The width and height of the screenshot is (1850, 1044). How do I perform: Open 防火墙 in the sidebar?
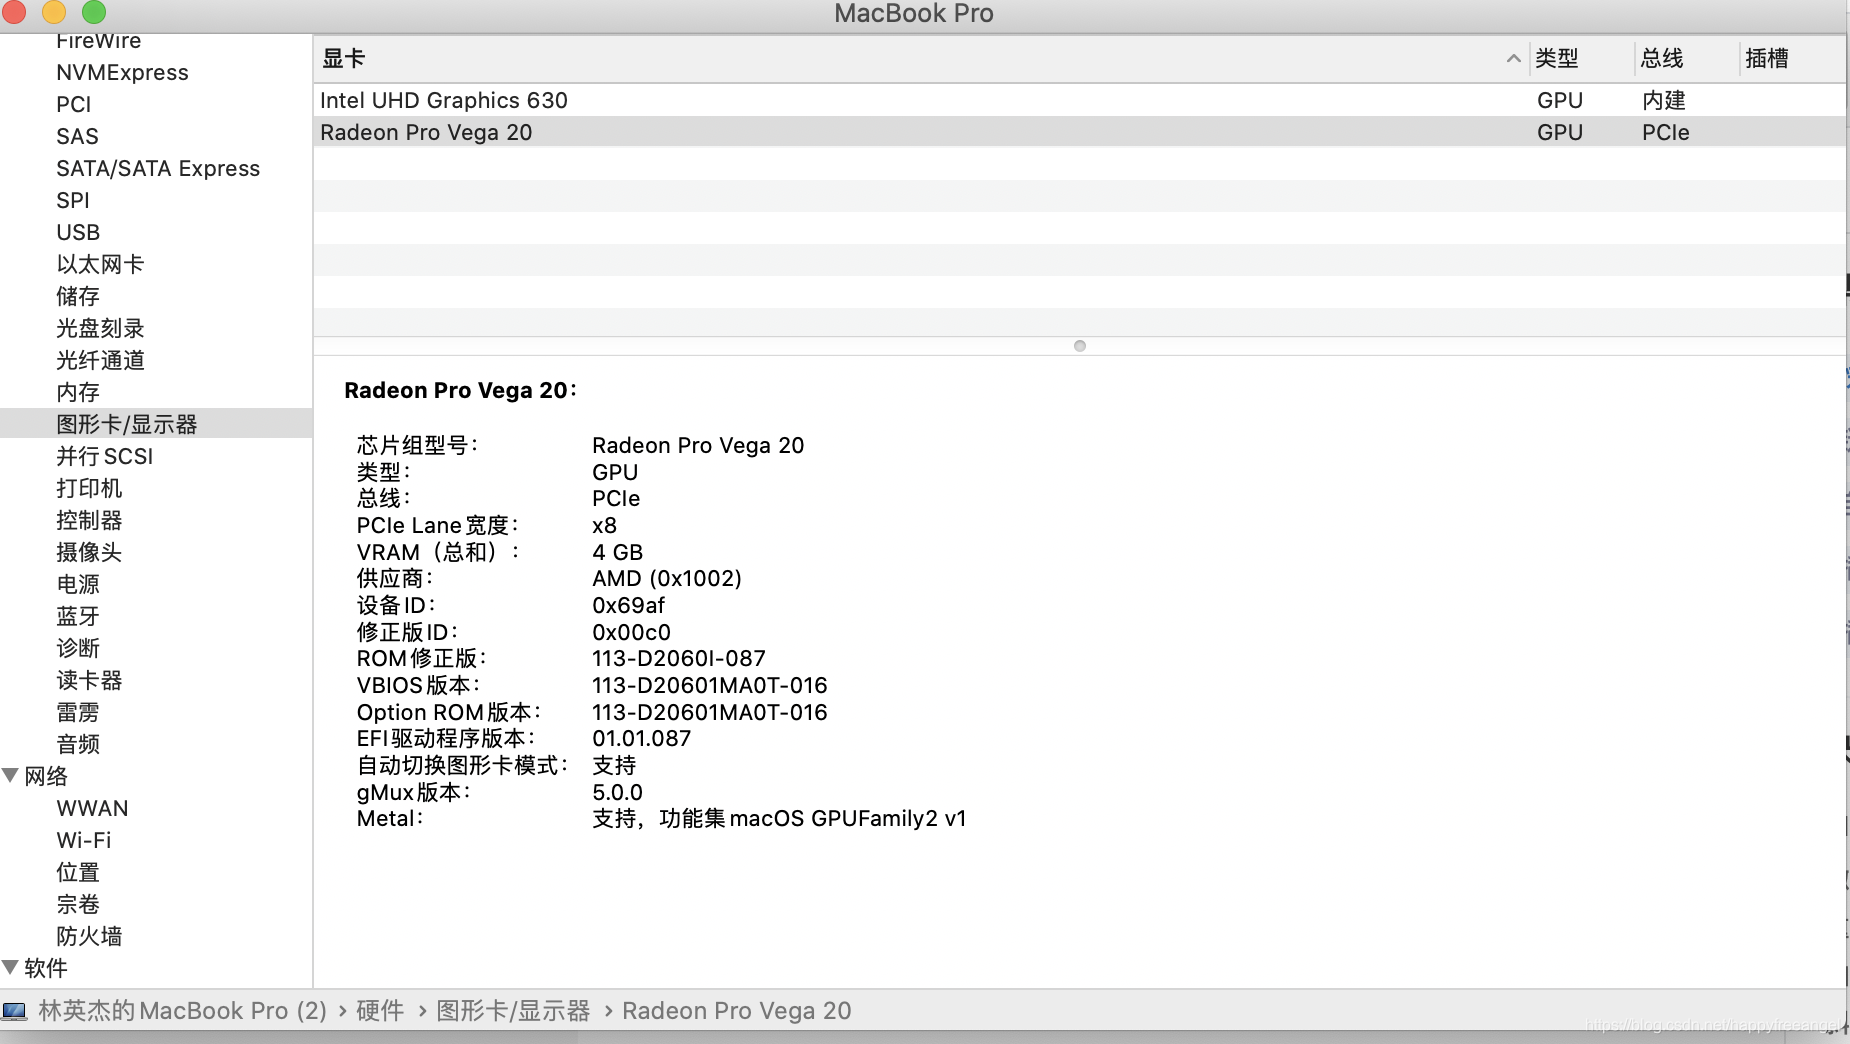tap(89, 937)
